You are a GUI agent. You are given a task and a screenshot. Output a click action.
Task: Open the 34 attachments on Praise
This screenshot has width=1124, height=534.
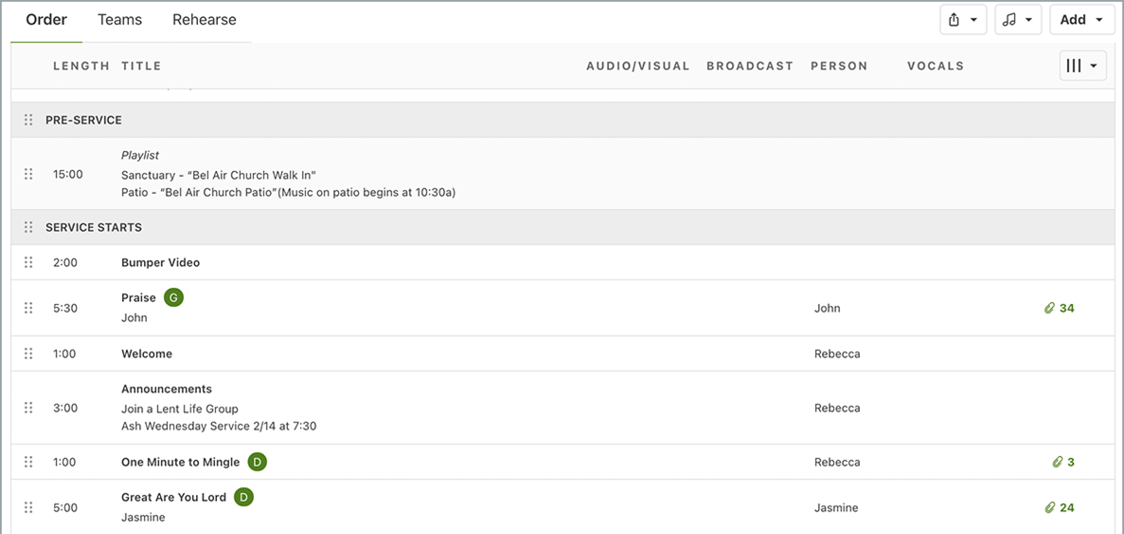[1059, 308]
